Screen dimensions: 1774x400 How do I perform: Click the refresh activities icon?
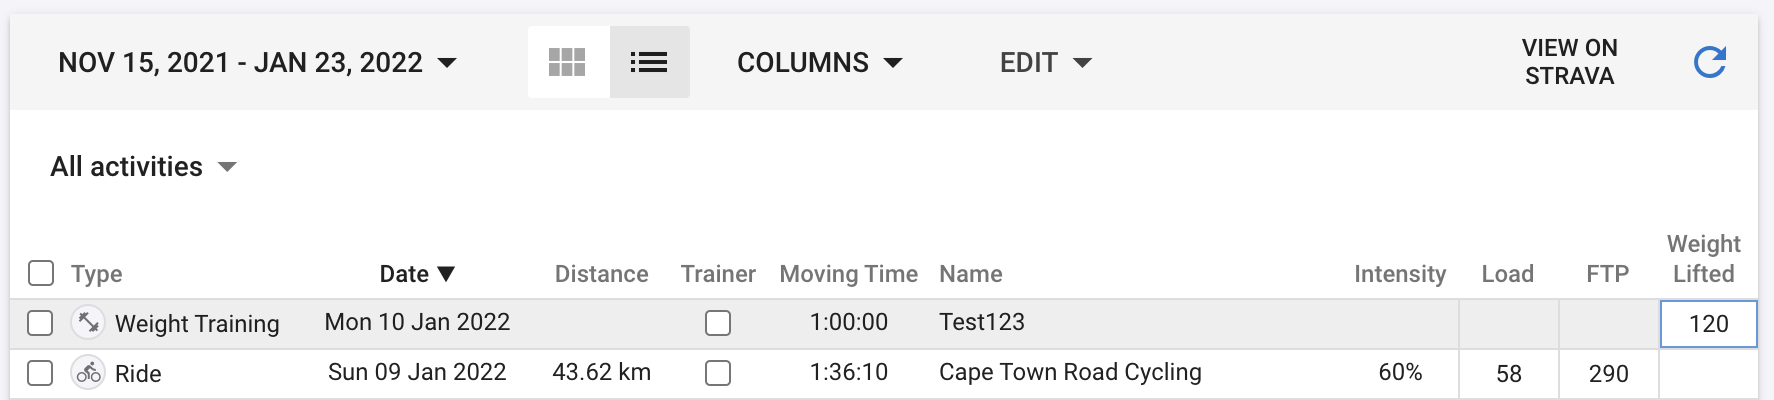(1710, 62)
